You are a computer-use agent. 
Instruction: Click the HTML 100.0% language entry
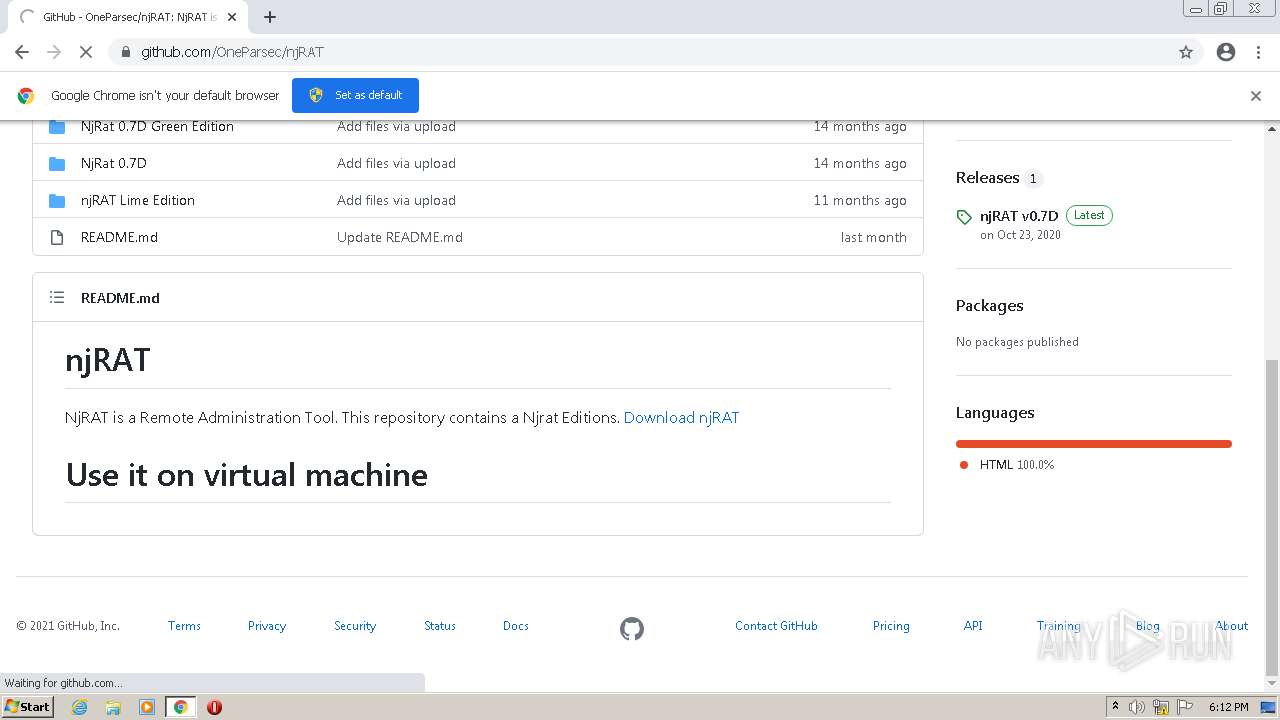(x=1017, y=465)
